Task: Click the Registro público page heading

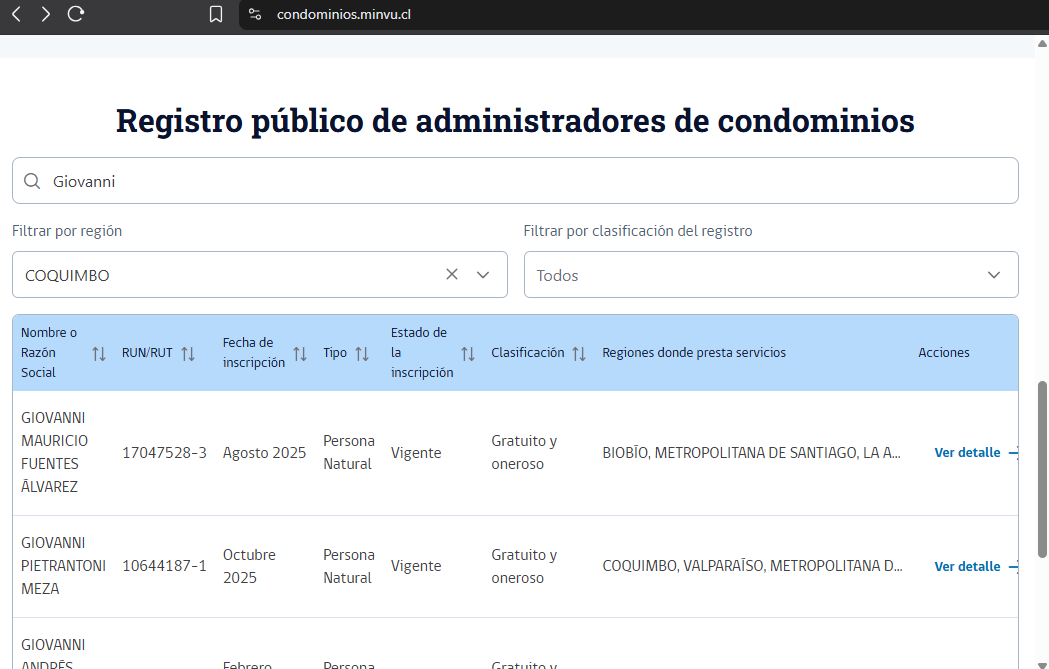Action: pos(515,121)
